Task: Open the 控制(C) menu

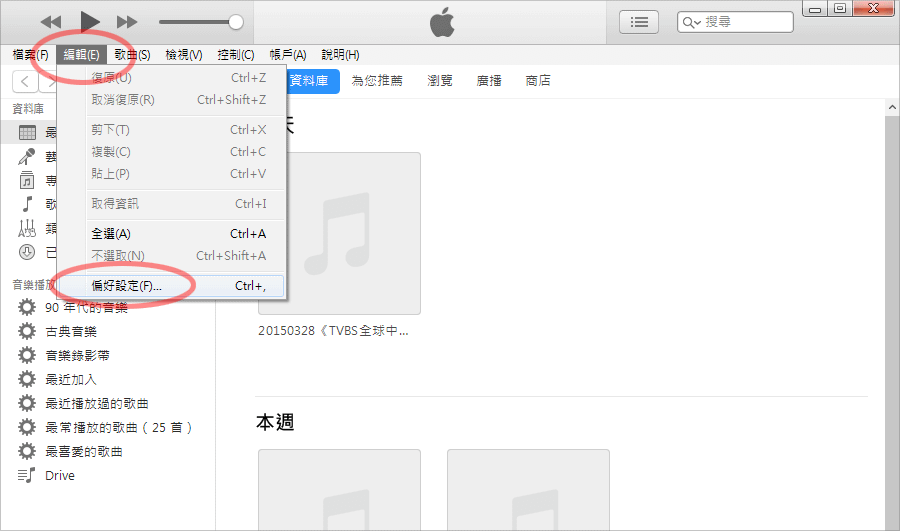Action: pyautogui.click(x=236, y=55)
